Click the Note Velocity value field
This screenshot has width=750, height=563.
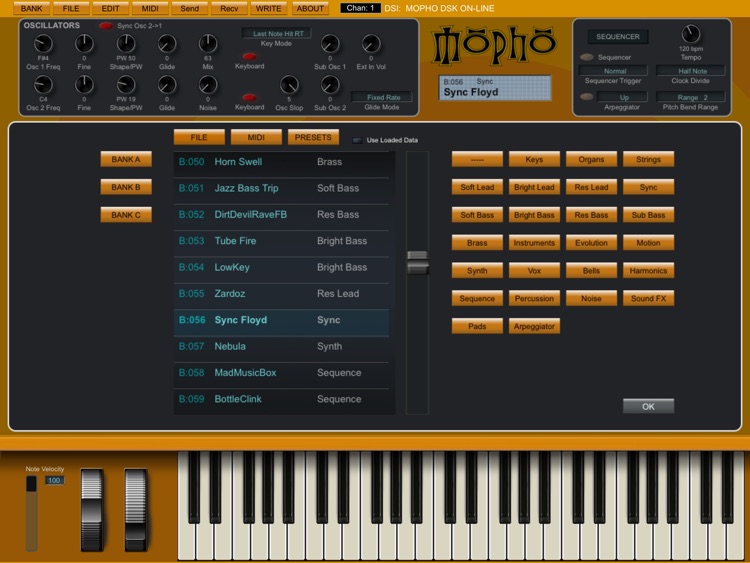point(54,480)
